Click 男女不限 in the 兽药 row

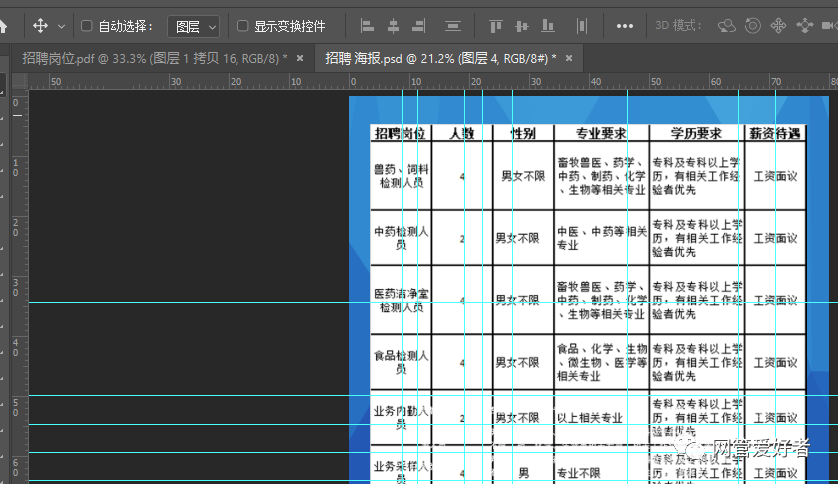point(523,176)
